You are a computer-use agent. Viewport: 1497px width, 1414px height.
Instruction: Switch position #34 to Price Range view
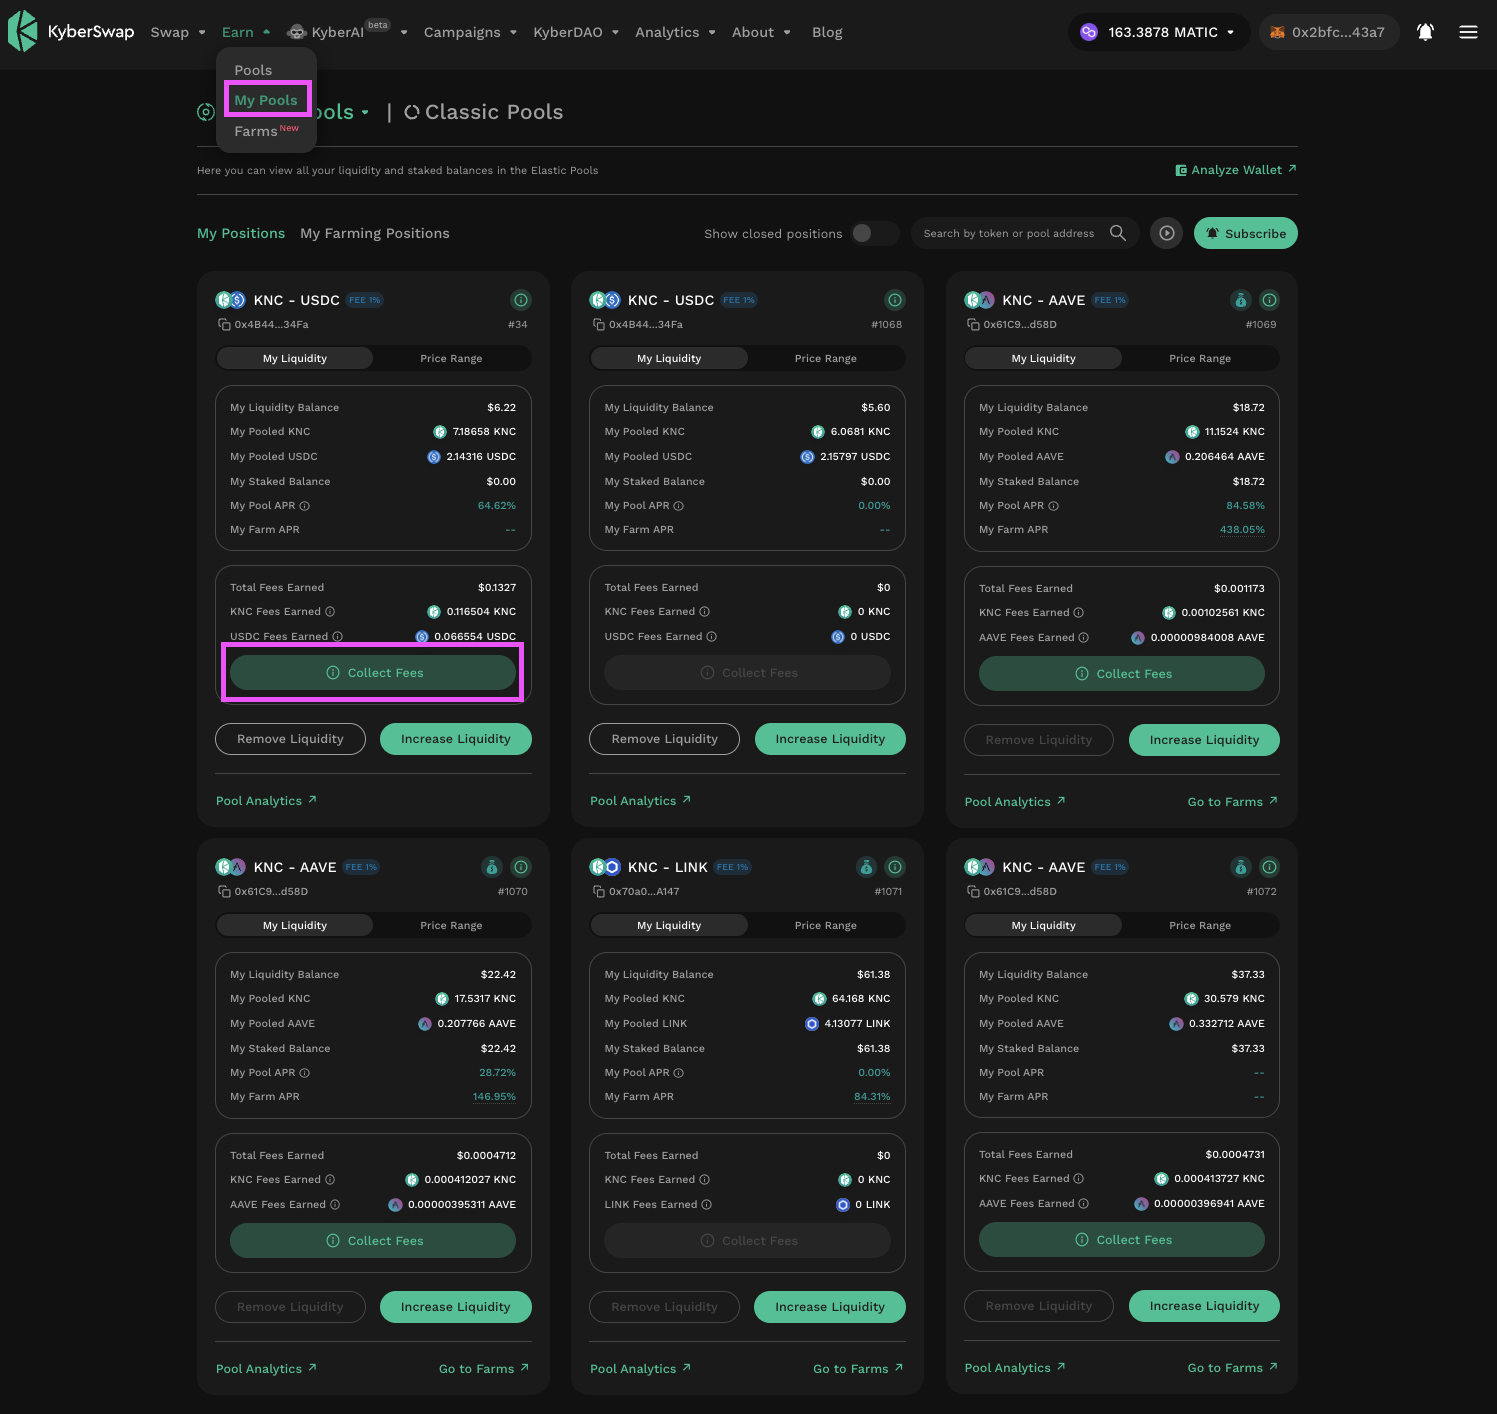click(451, 358)
